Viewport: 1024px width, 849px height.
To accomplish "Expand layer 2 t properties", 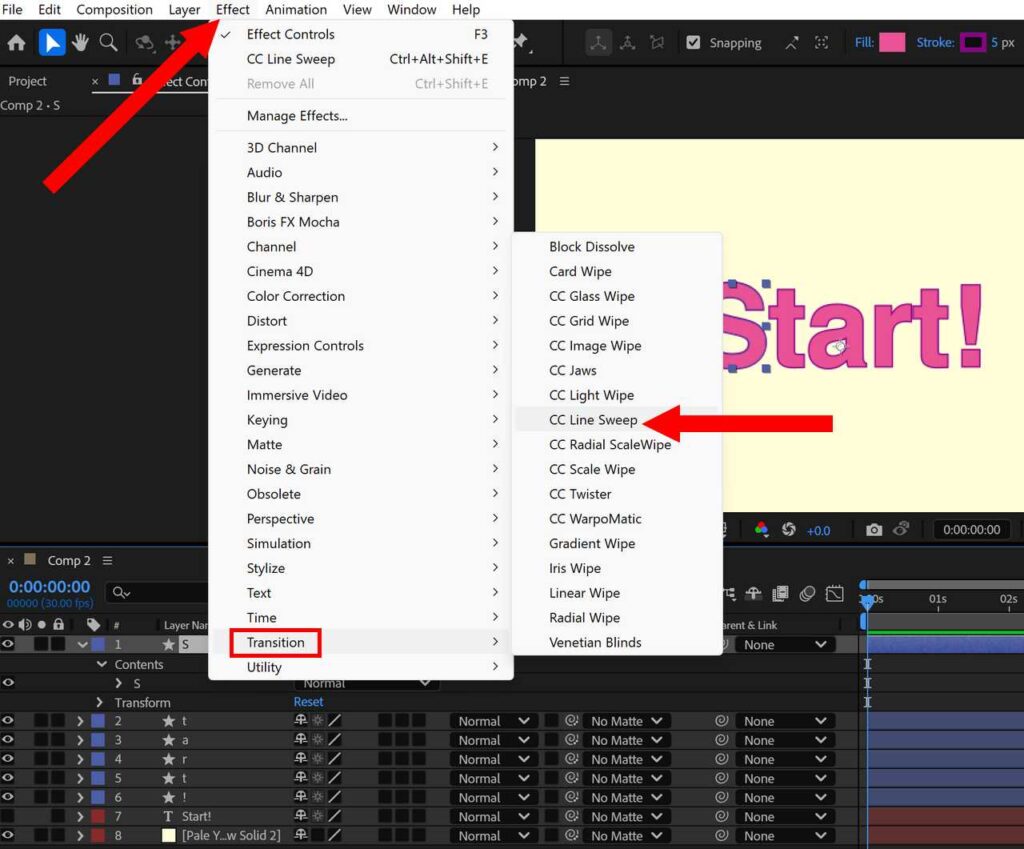I will (x=80, y=721).
